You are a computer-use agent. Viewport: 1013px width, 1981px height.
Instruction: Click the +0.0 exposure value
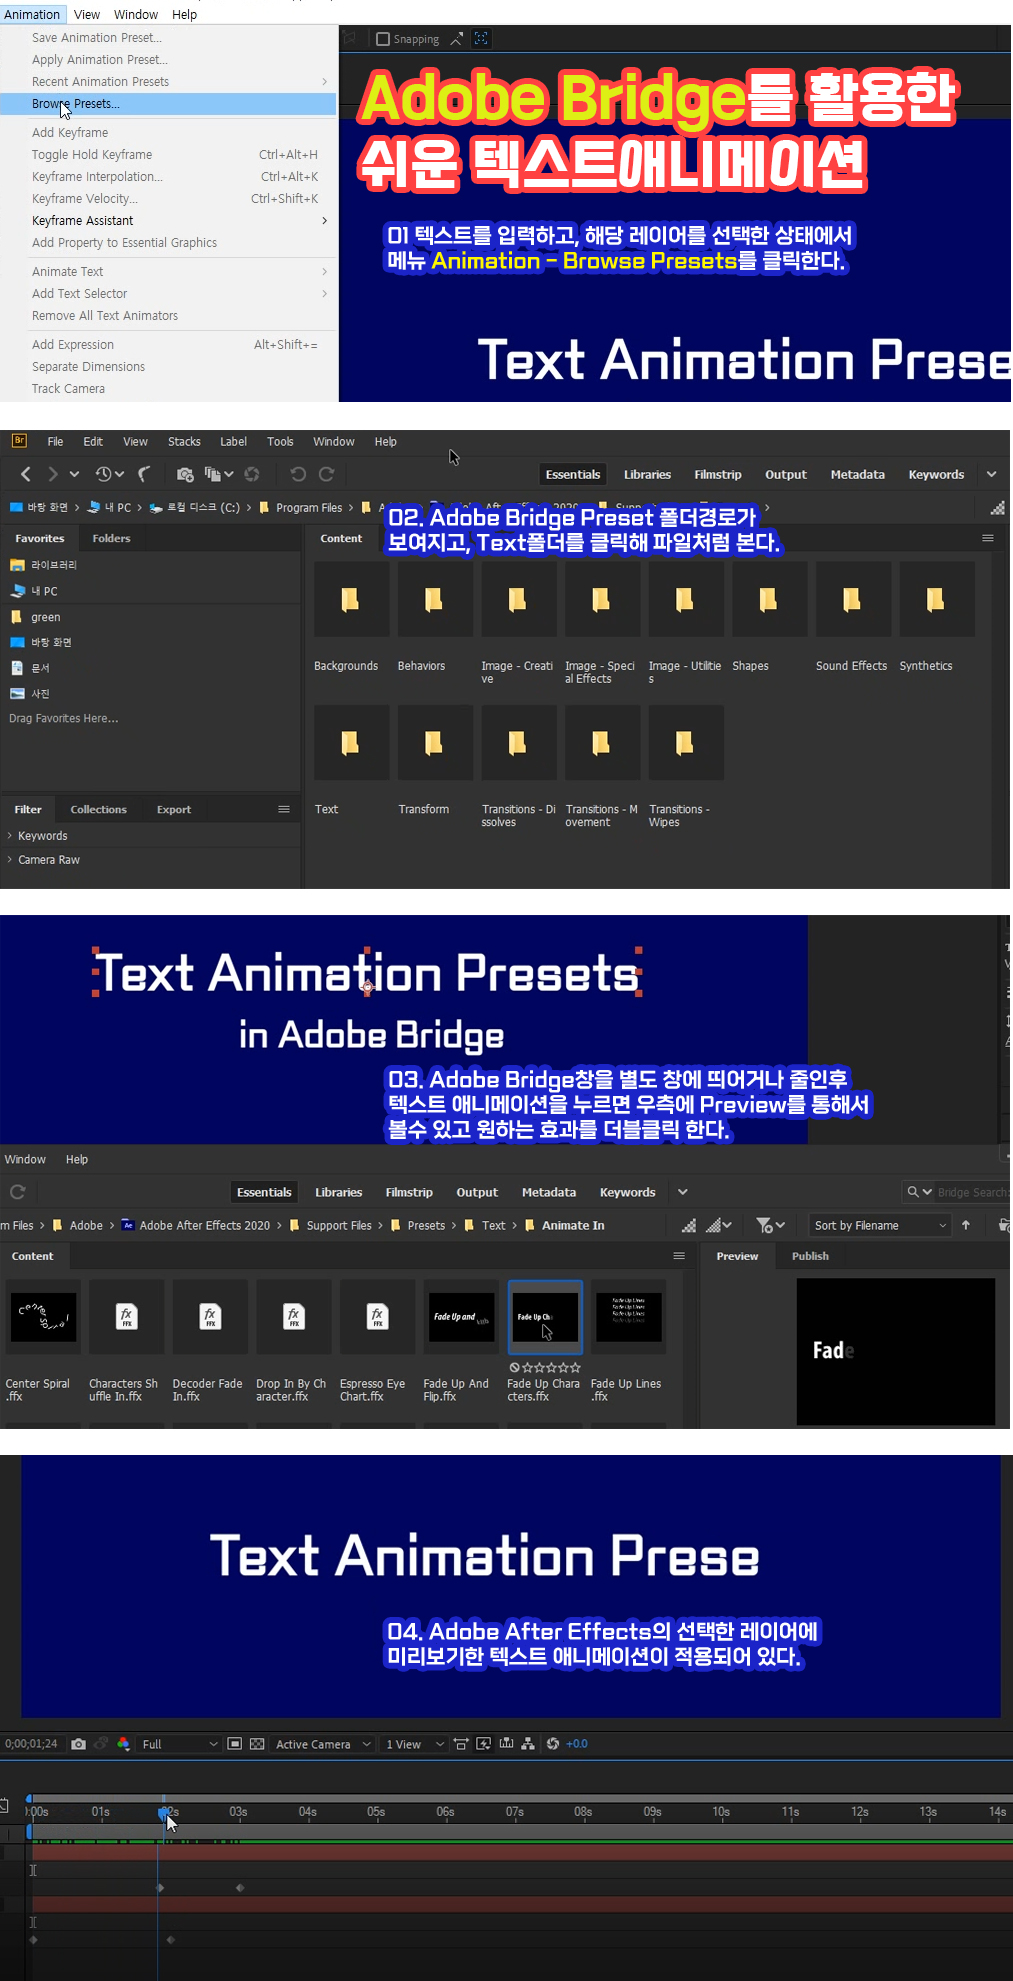[577, 1744]
